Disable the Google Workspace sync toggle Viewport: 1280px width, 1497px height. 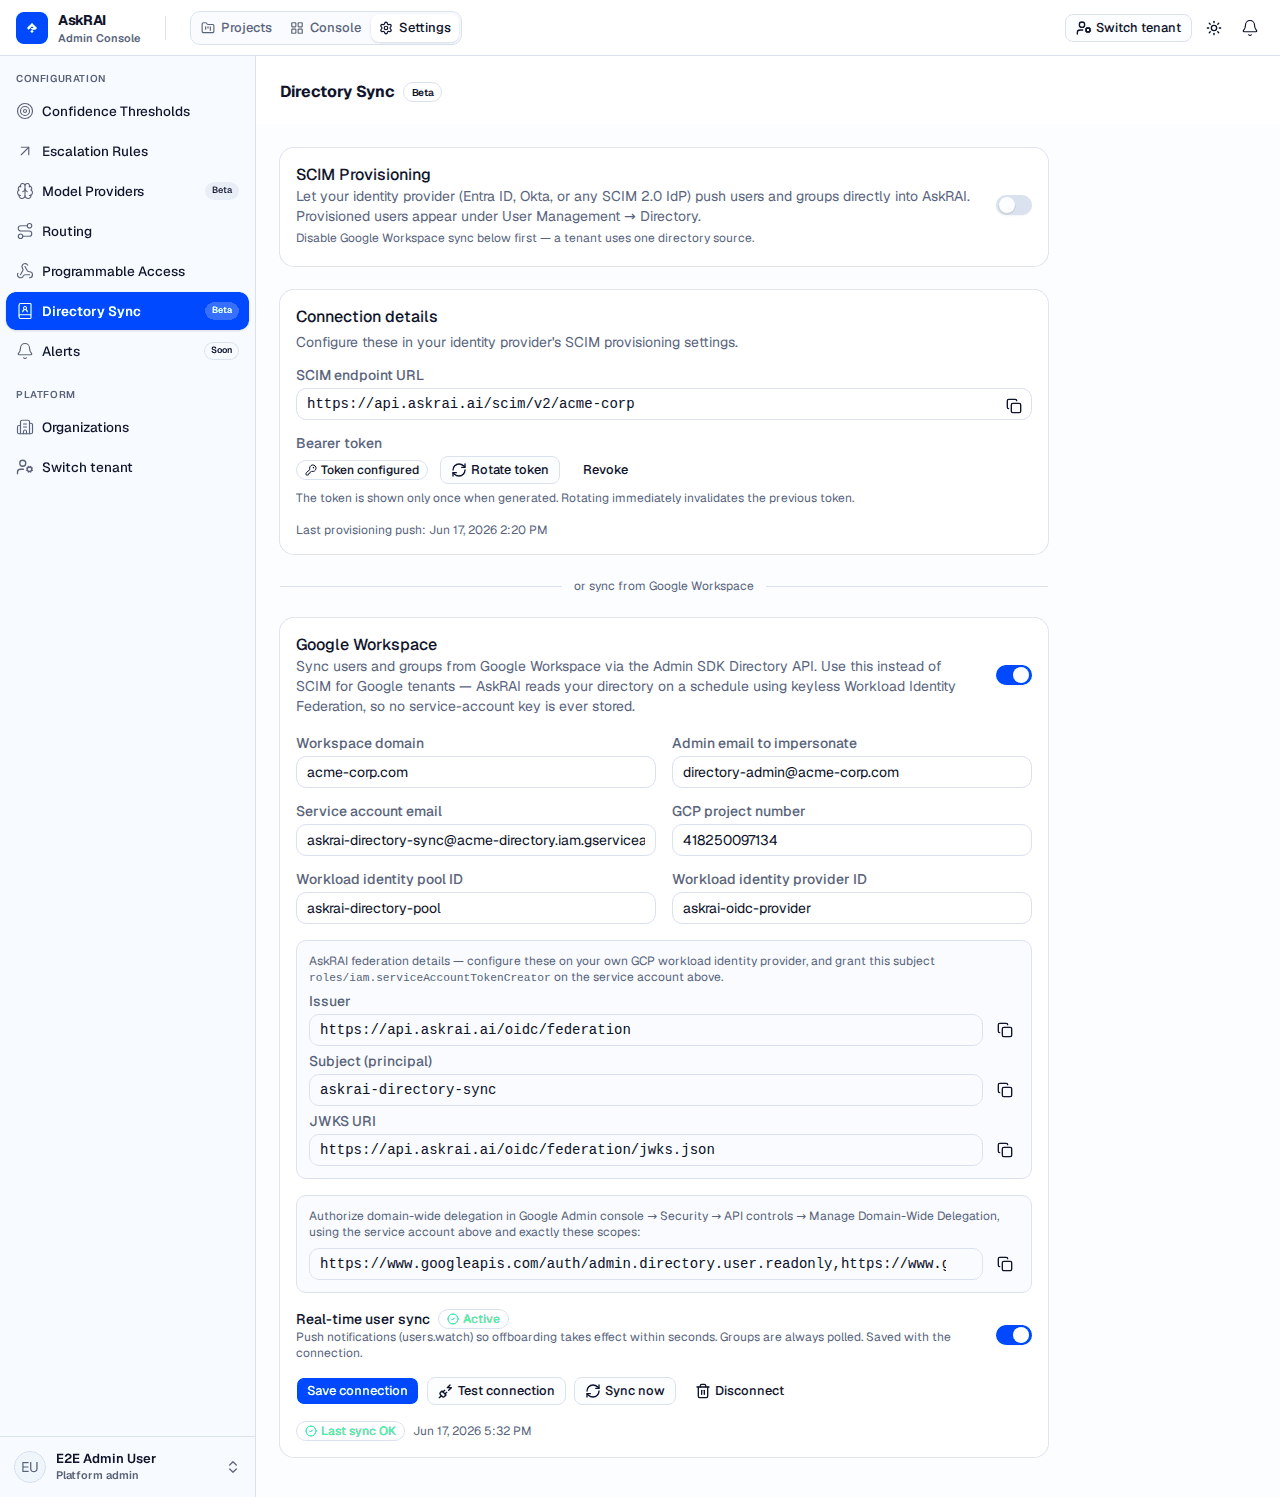[x=1014, y=675]
